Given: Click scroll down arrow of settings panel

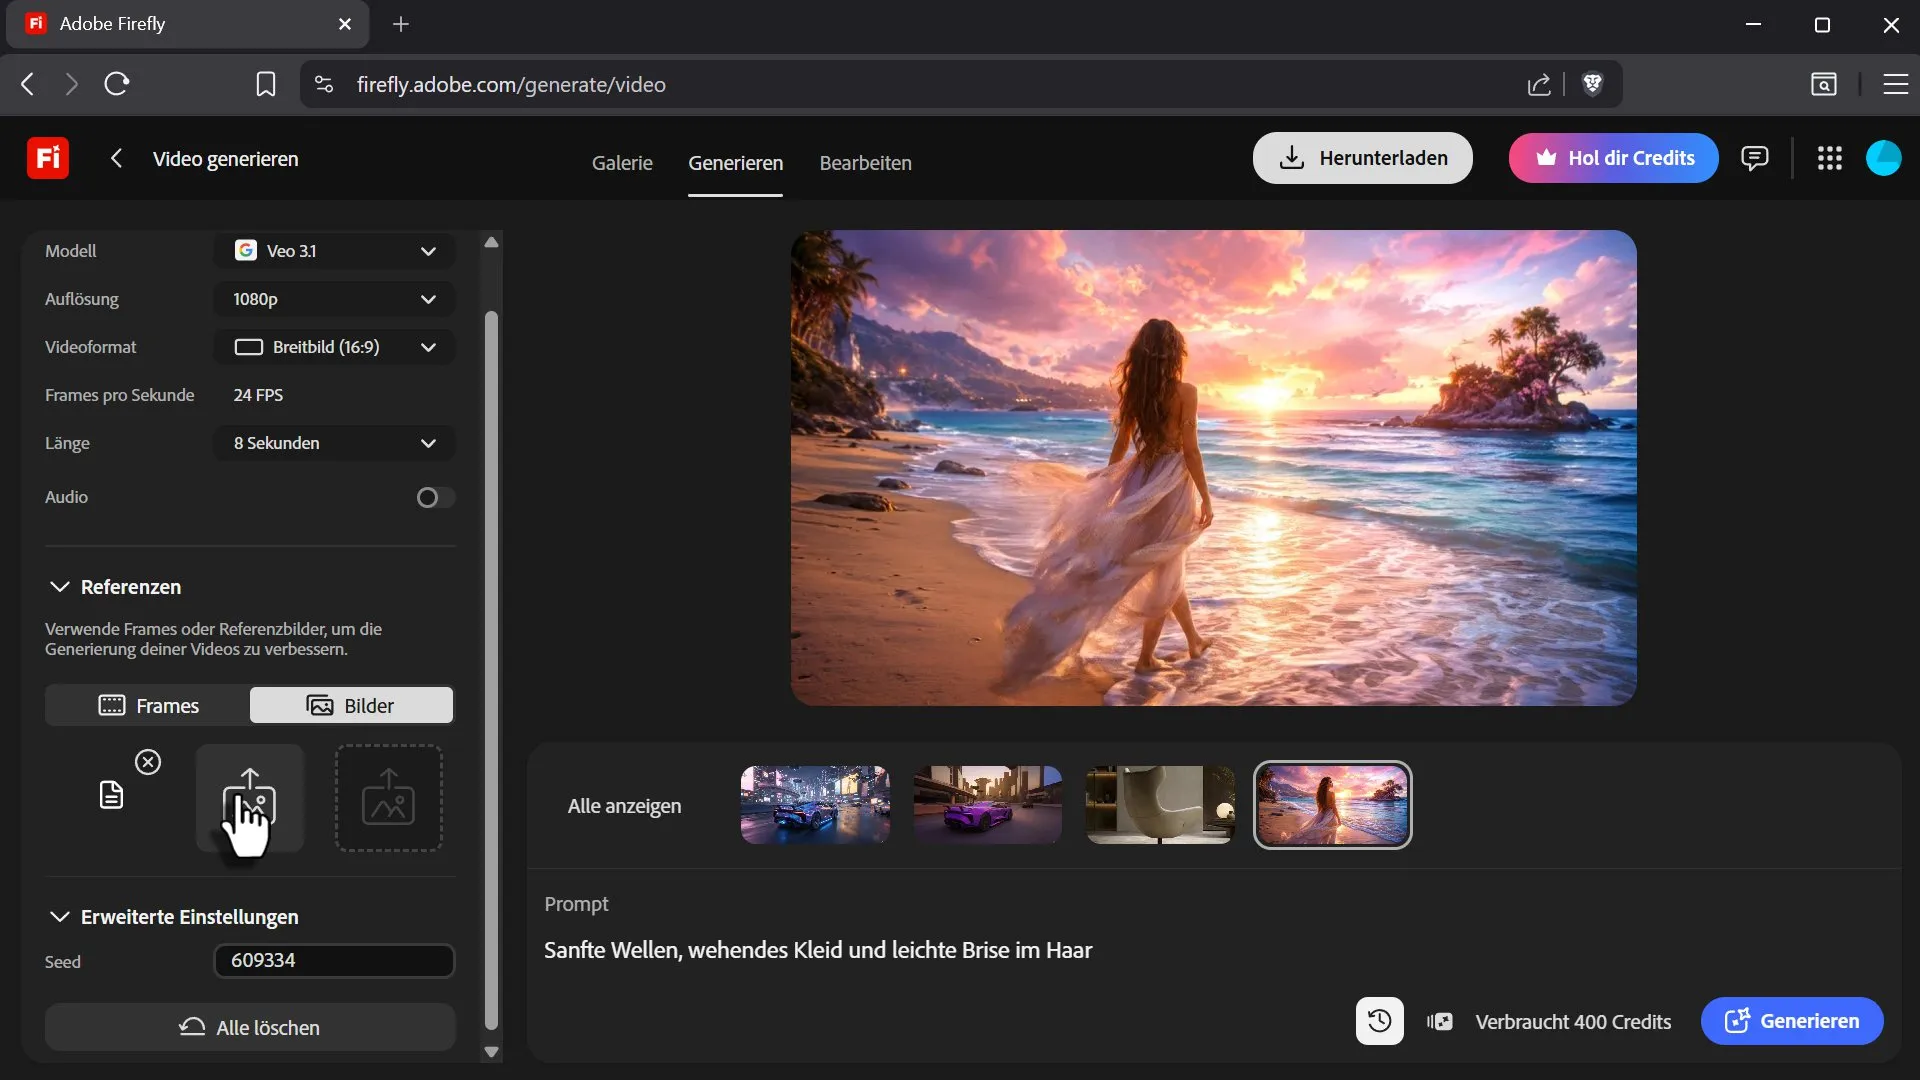Looking at the screenshot, I should (x=491, y=1051).
